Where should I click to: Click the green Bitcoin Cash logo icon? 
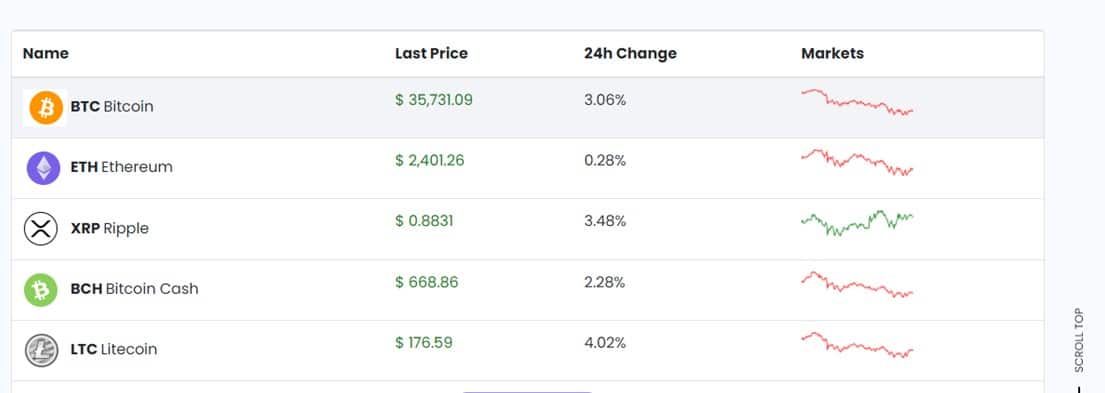[x=41, y=290]
